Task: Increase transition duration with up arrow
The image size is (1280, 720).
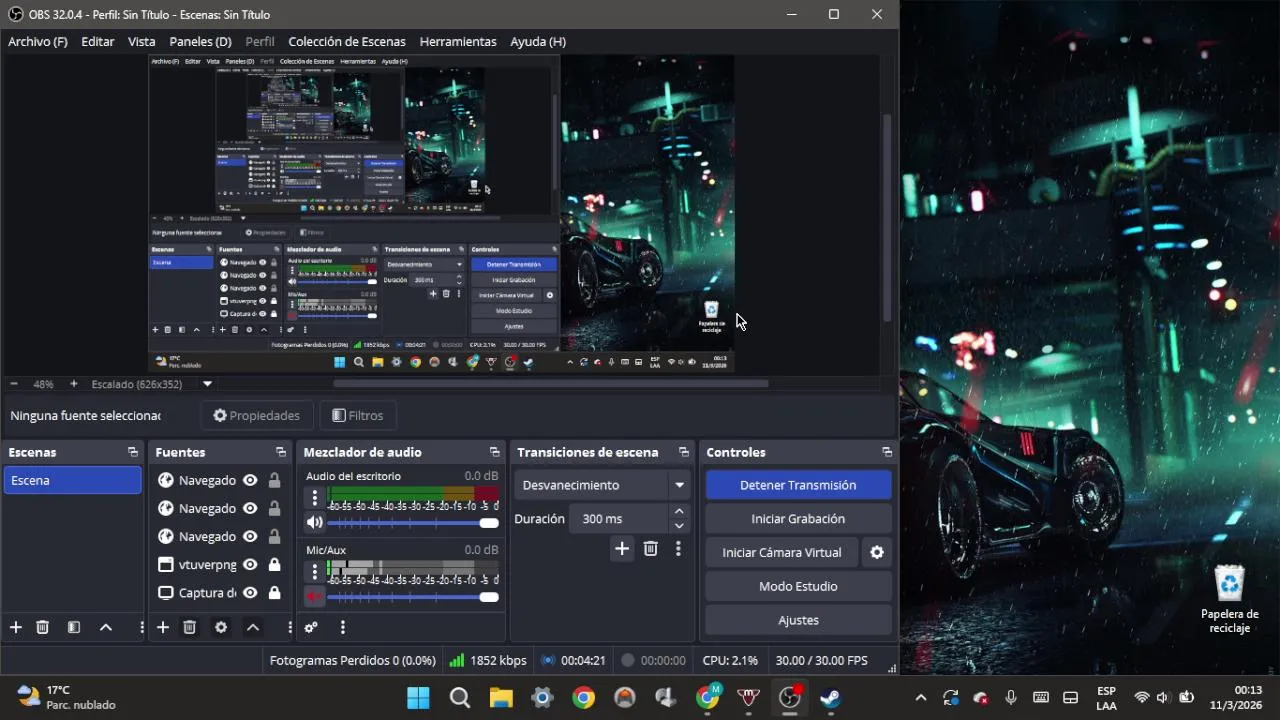Action: click(x=679, y=511)
